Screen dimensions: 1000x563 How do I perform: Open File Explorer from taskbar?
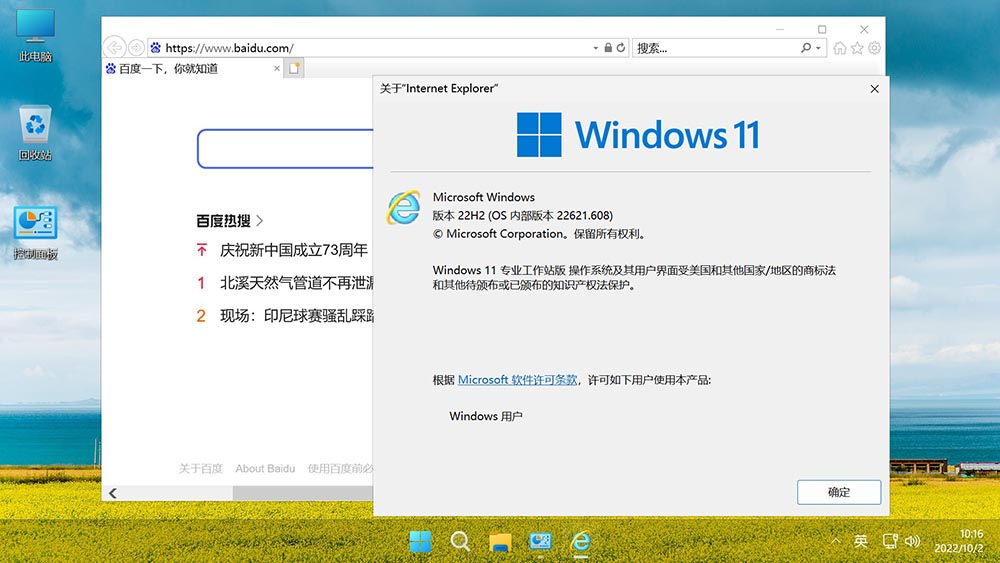(x=500, y=541)
